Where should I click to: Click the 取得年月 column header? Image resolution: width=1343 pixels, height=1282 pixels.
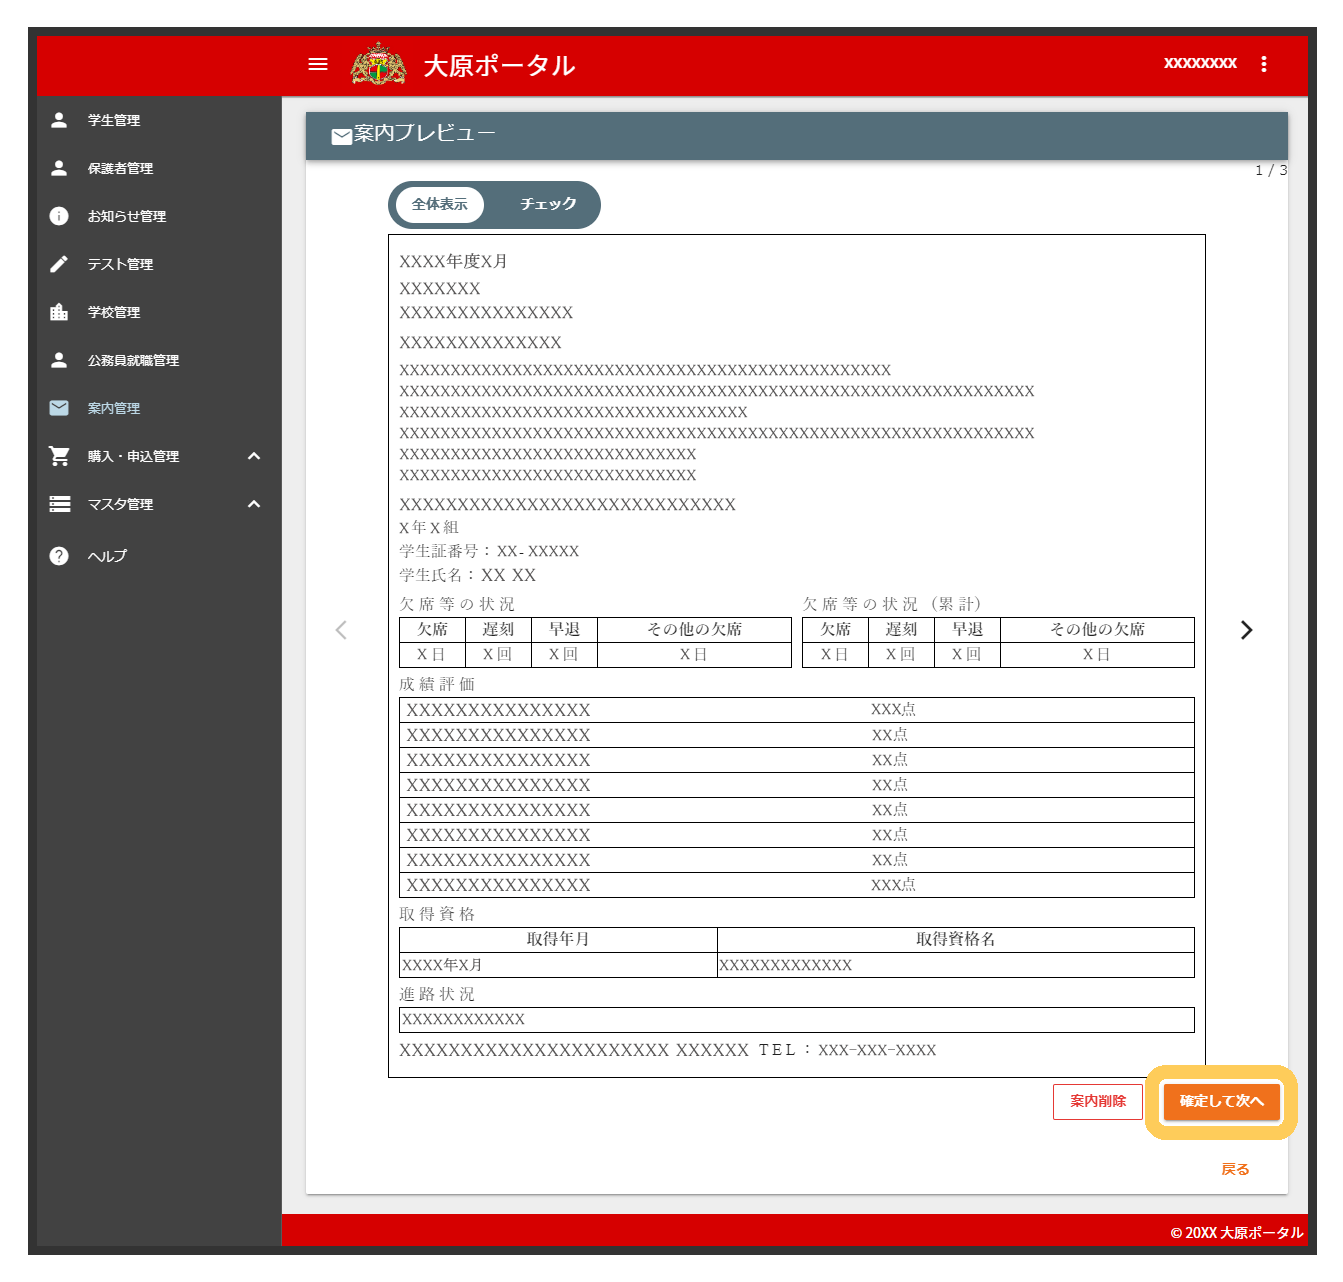coord(558,939)
